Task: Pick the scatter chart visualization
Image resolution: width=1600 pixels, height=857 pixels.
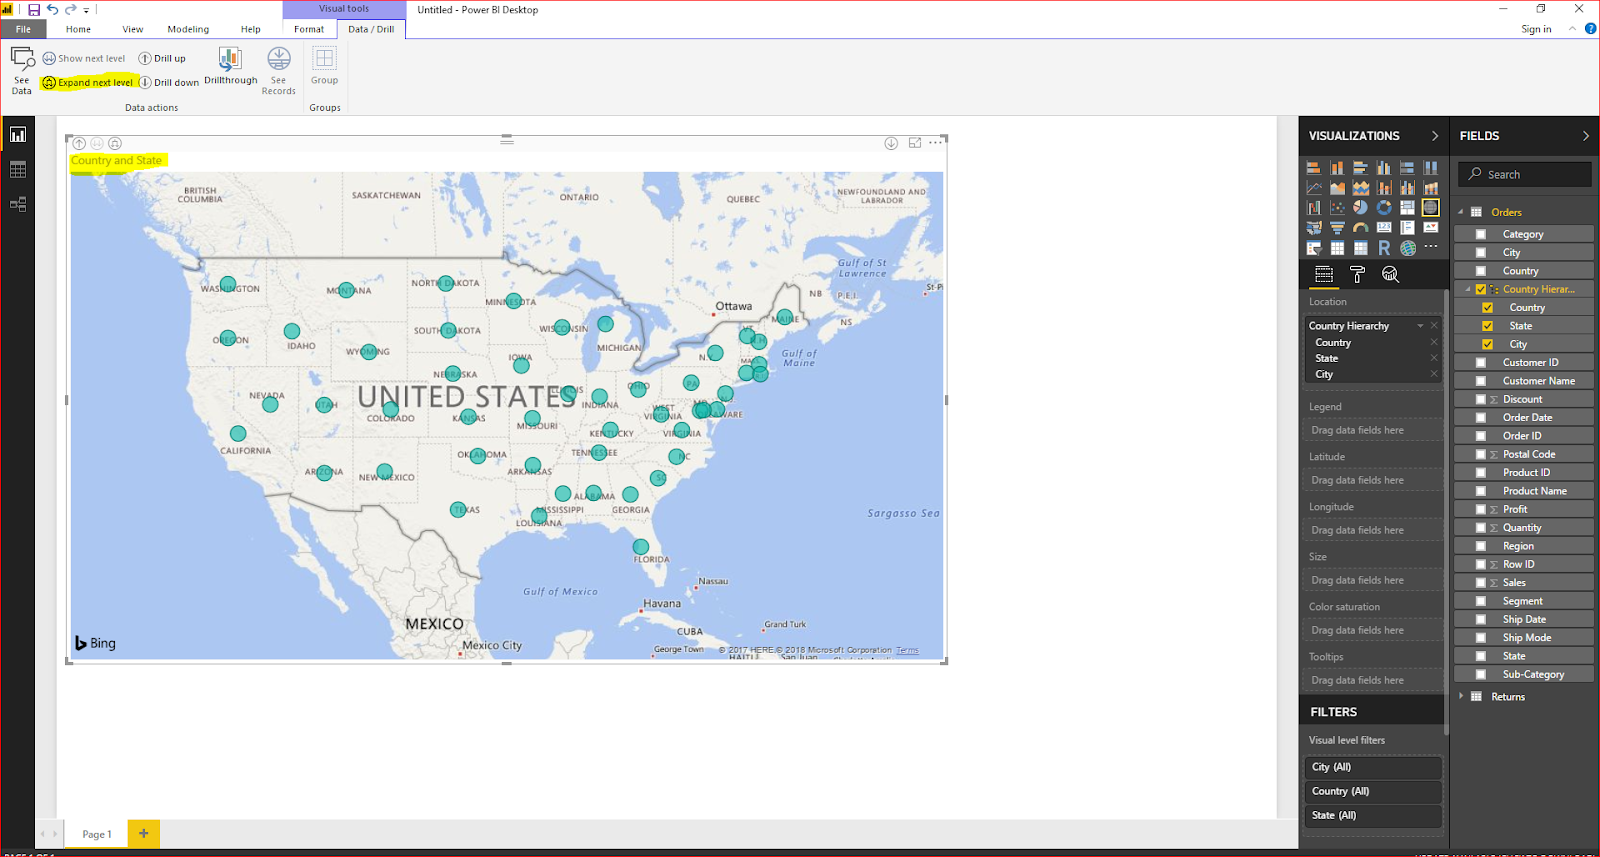Action: point(1337,208)
